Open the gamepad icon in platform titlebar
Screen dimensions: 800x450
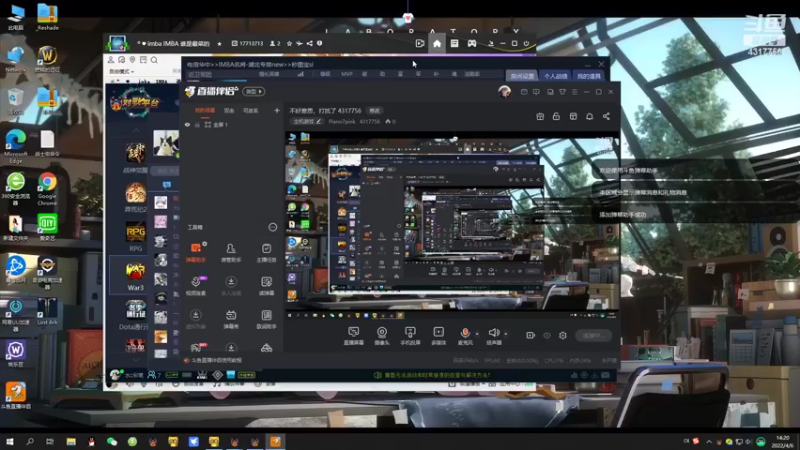(x=471, y=43)
